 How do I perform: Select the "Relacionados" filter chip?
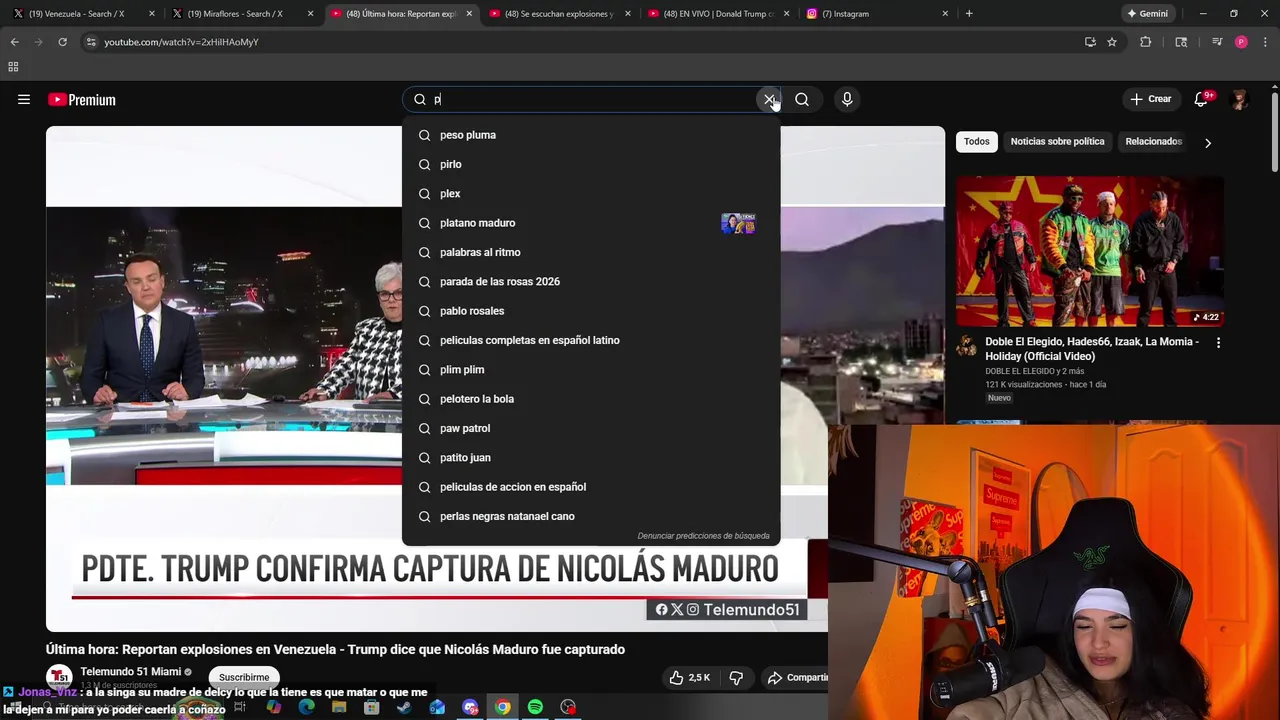click(1153, 141)
